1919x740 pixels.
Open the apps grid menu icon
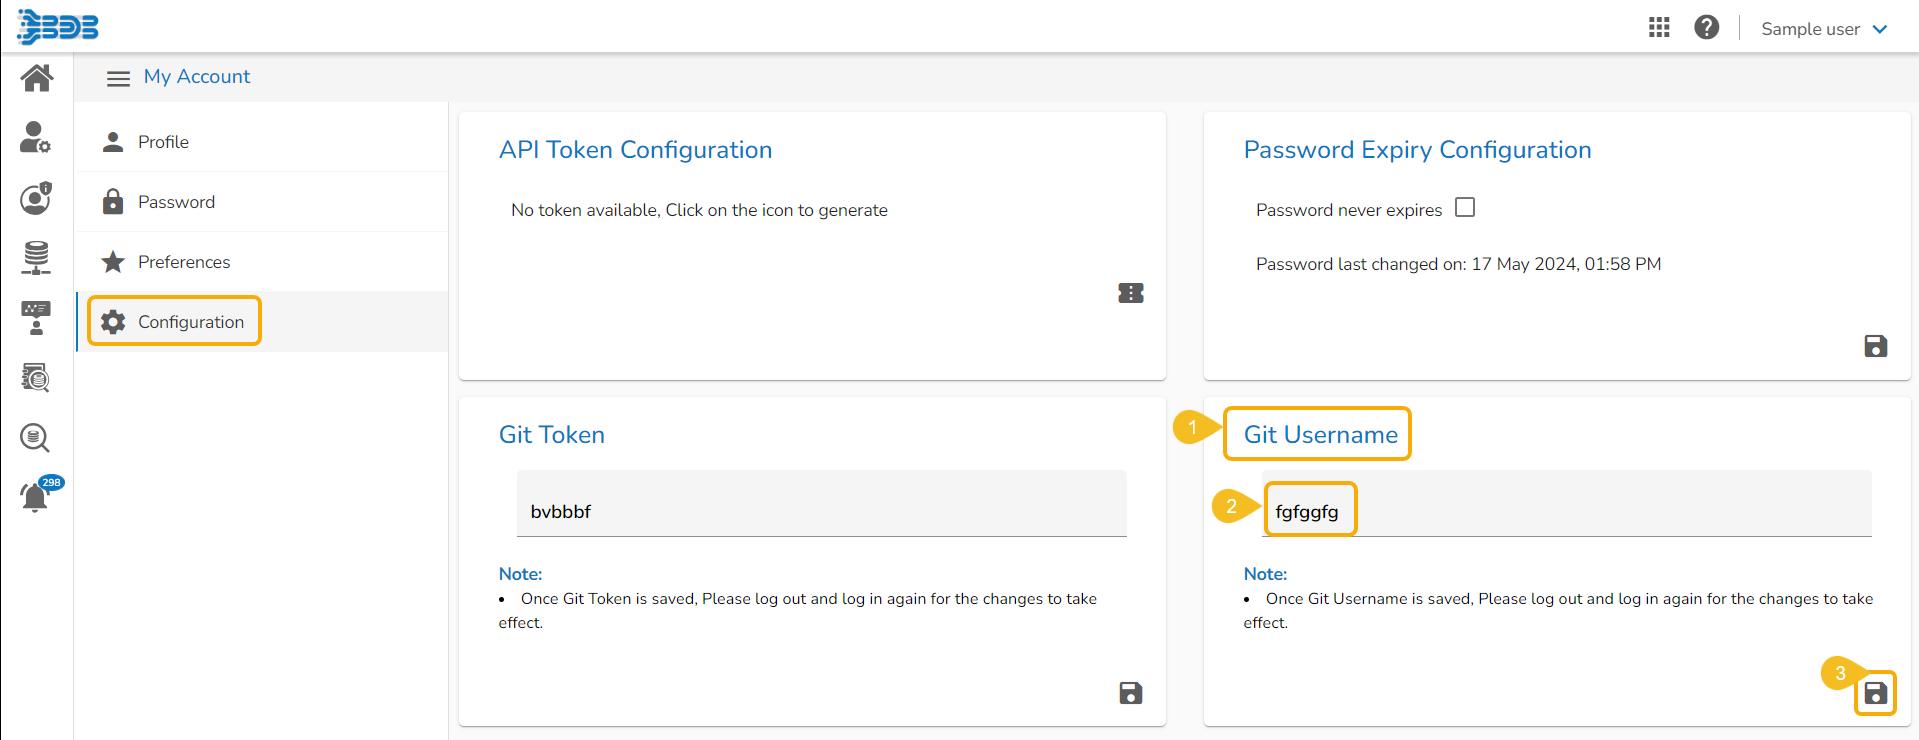1659,28
